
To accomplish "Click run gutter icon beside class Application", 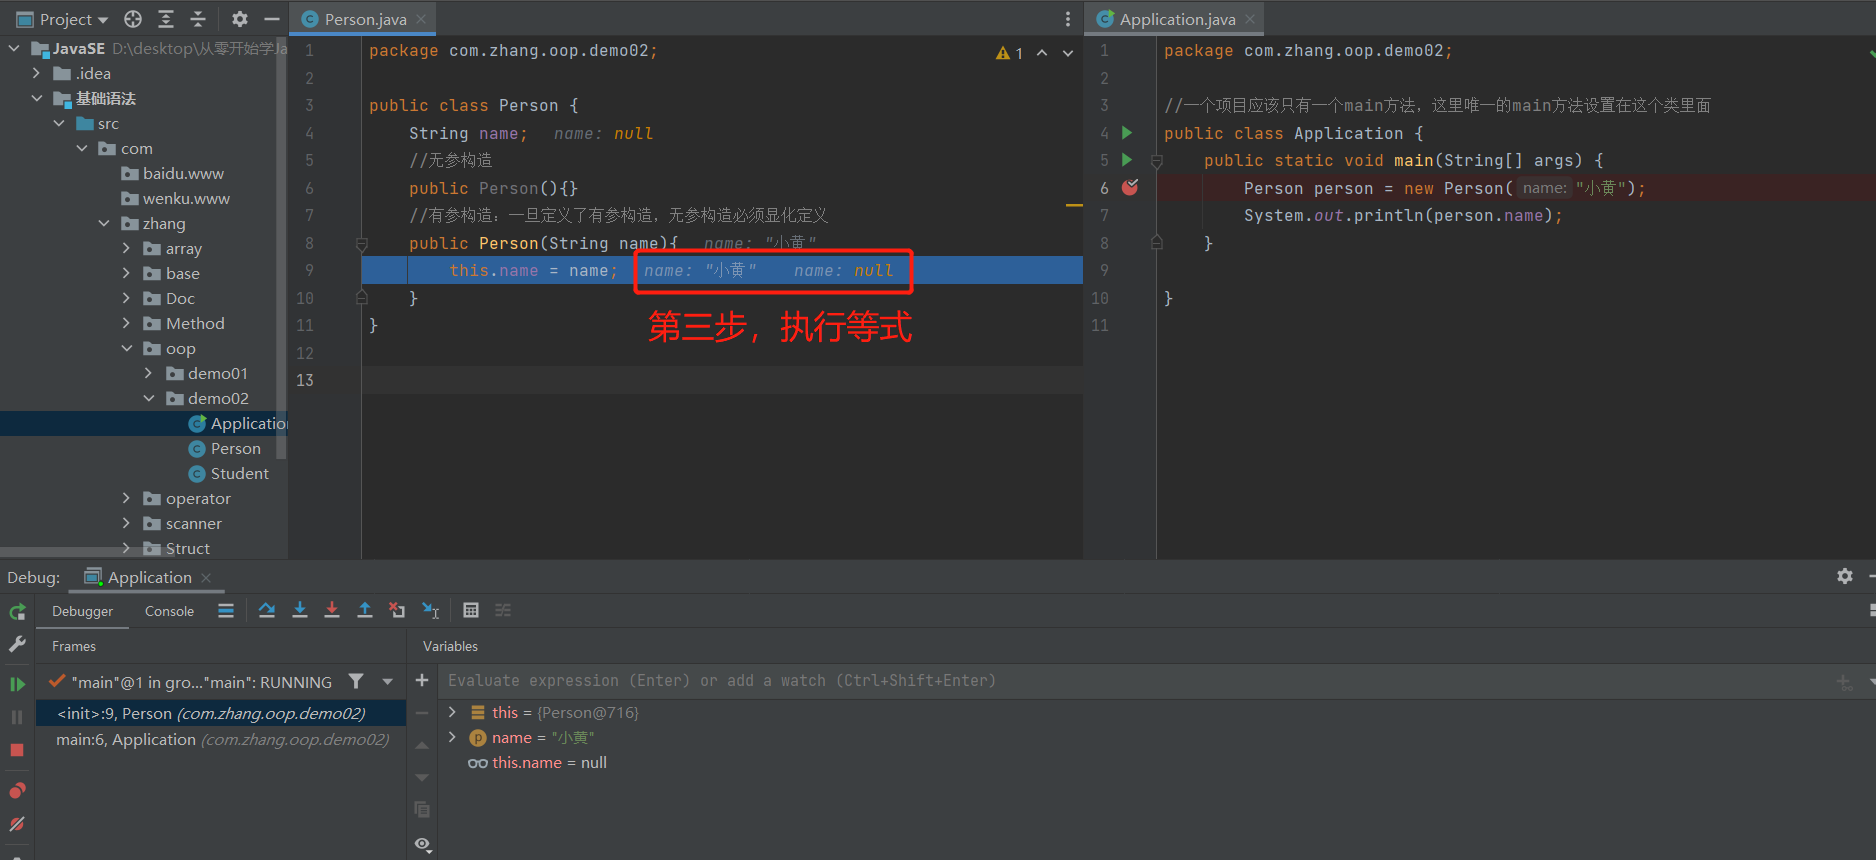I will click(1127, 132).
